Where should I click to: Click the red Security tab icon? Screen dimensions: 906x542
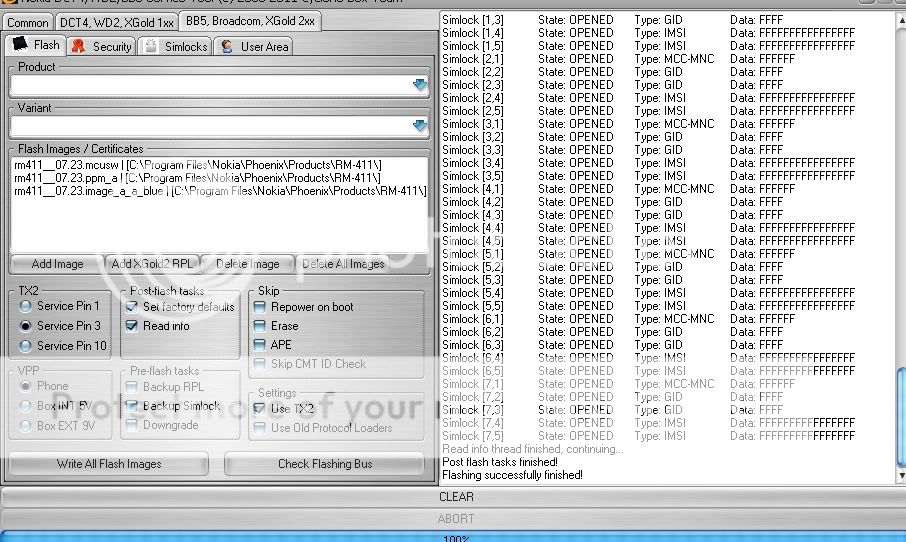(78, 46)
